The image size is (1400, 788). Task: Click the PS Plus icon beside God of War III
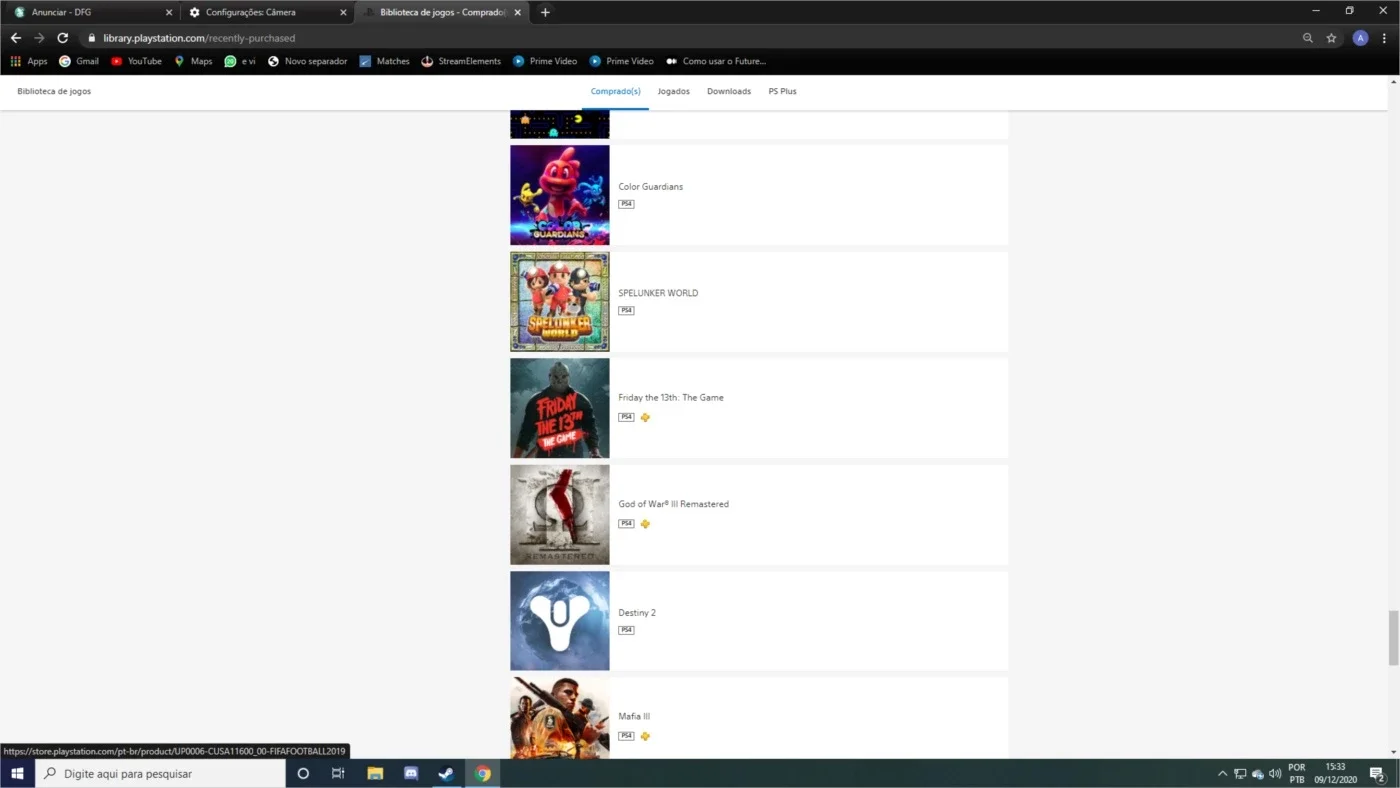(x=645, y=524)
